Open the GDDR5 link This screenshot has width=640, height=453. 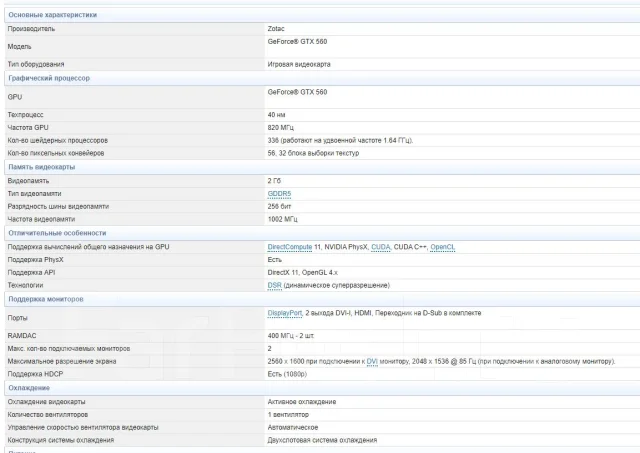click(x=279, y=193)
